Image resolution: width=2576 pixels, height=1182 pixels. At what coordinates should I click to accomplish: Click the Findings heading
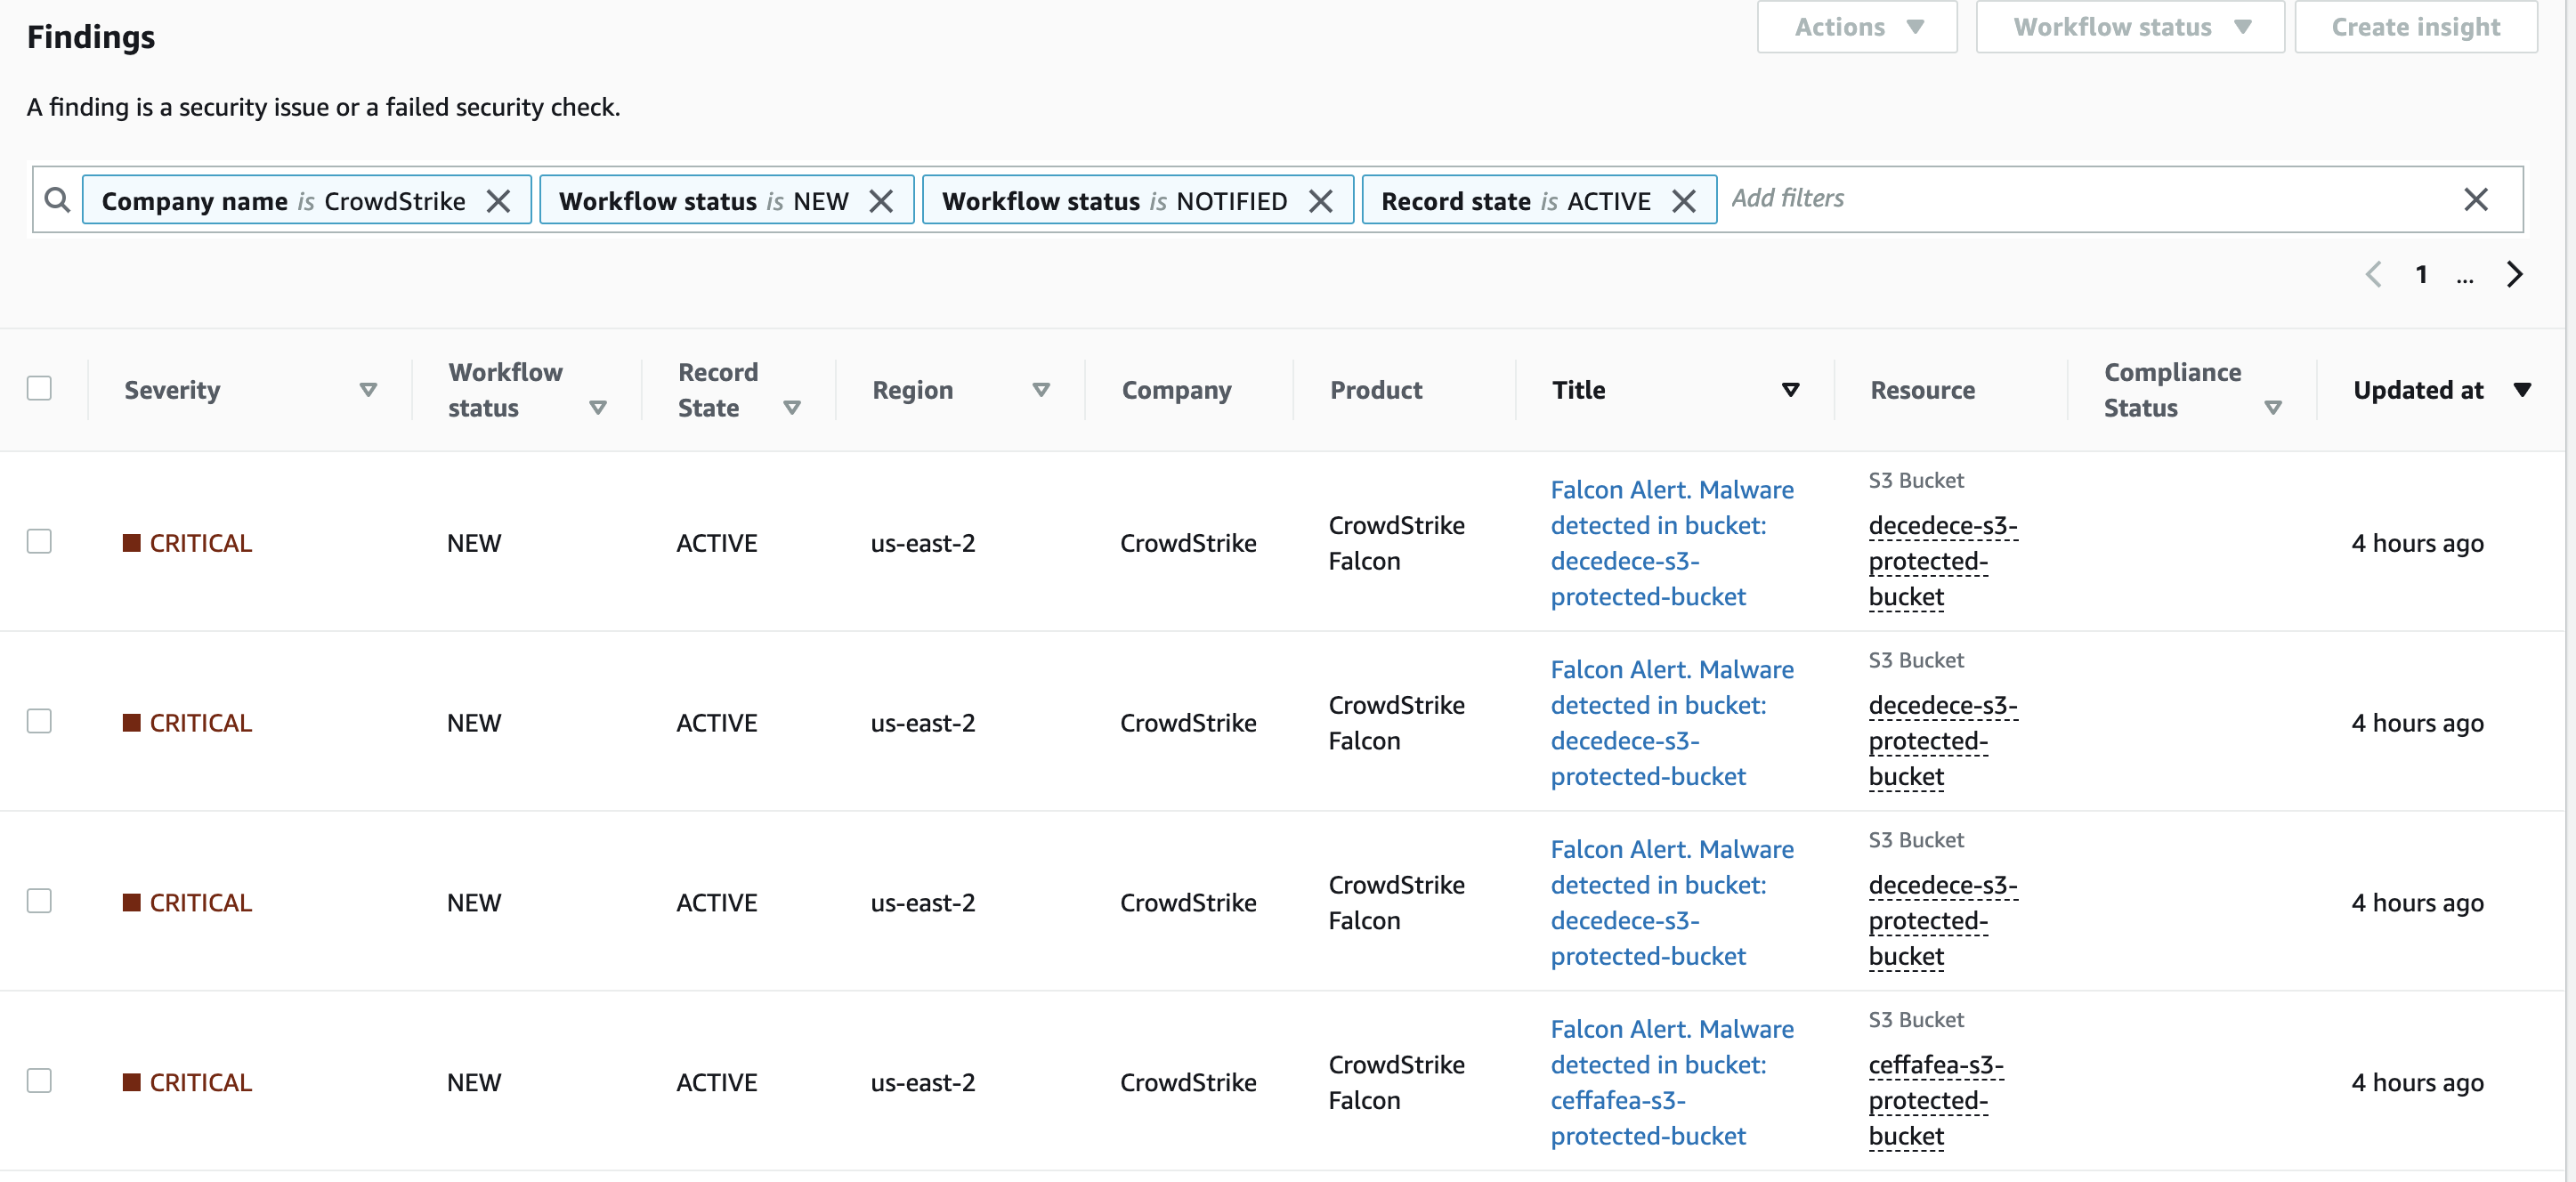click(91, 37)
